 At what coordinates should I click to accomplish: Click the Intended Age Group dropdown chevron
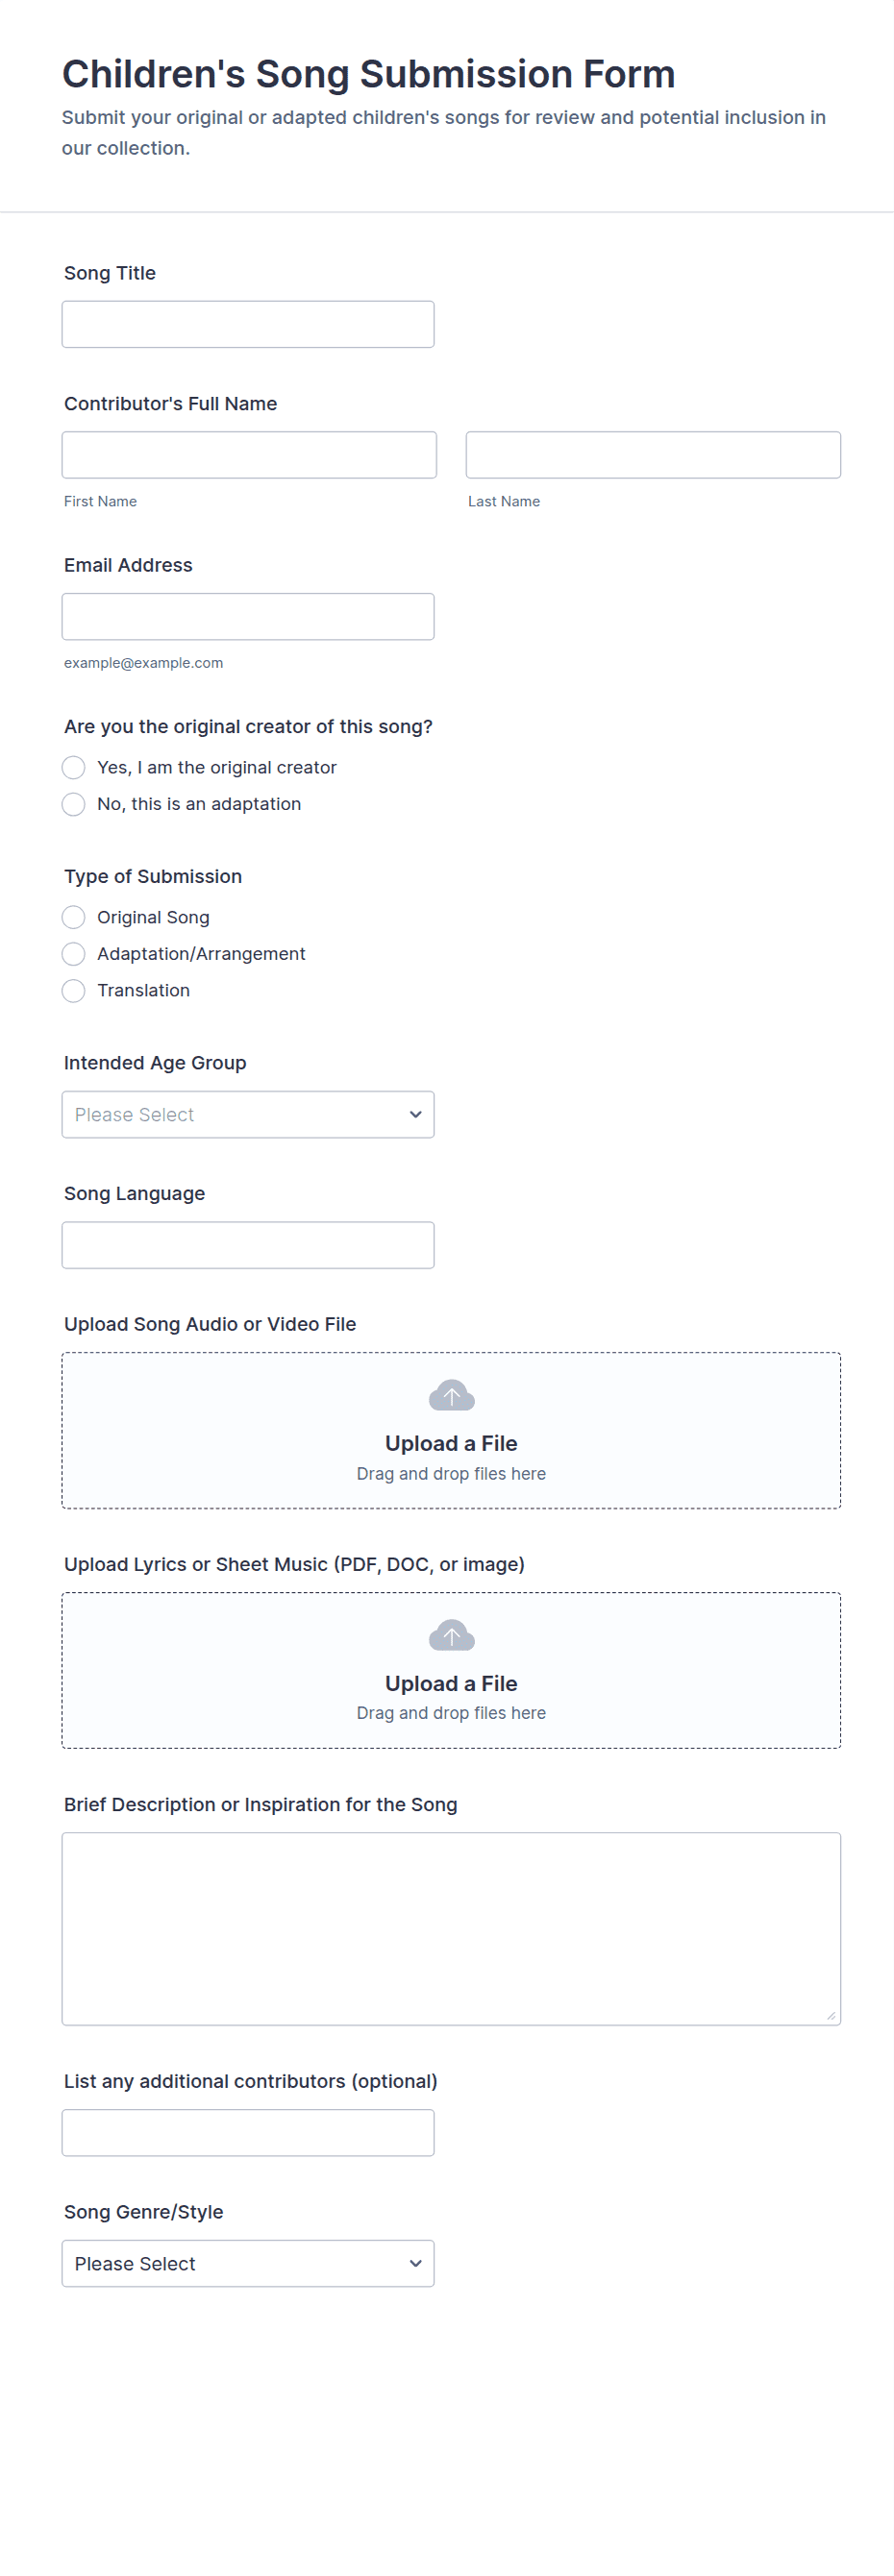[415, 1114]
